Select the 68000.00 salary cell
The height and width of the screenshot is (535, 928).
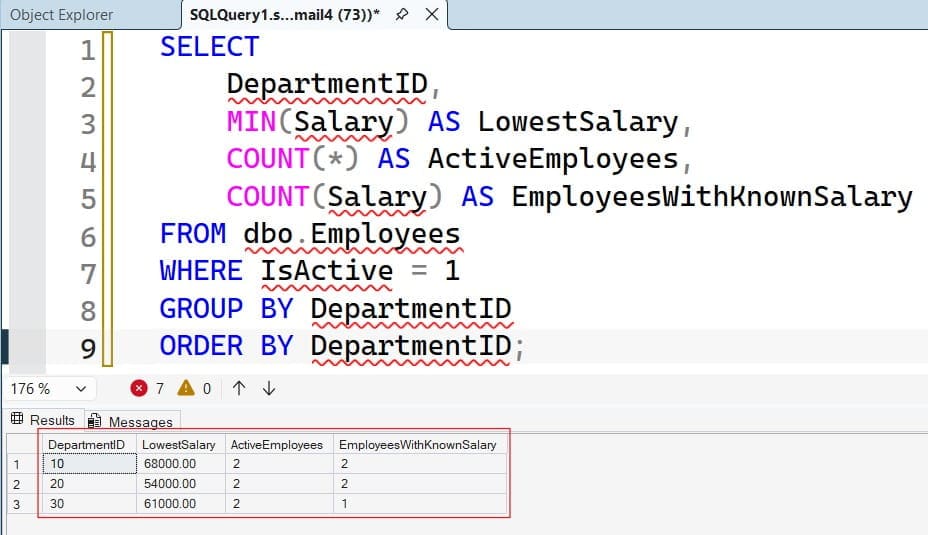click(x=181, y=463)
